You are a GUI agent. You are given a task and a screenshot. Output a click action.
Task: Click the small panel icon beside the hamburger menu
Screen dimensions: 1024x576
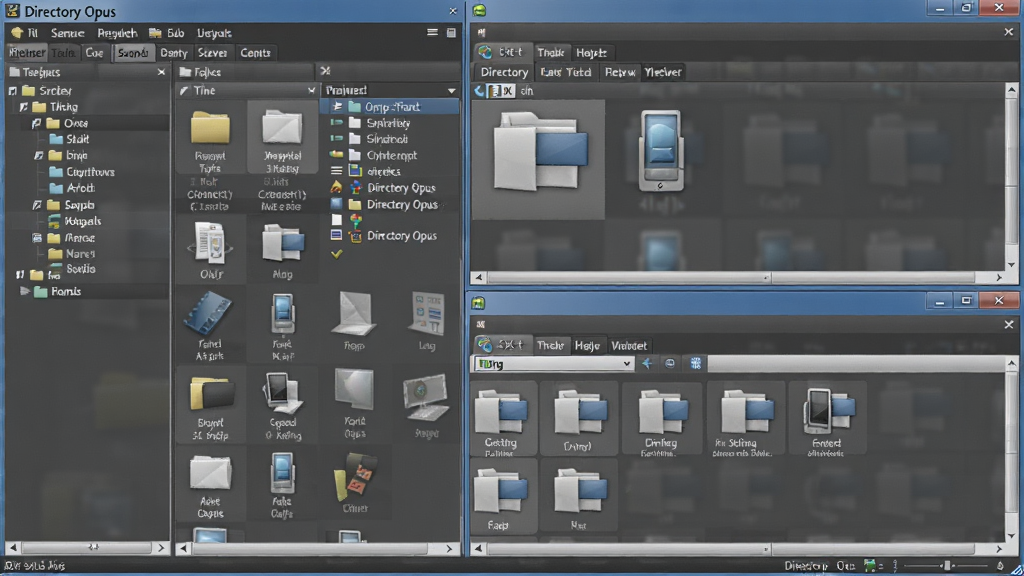pos(451,32)
